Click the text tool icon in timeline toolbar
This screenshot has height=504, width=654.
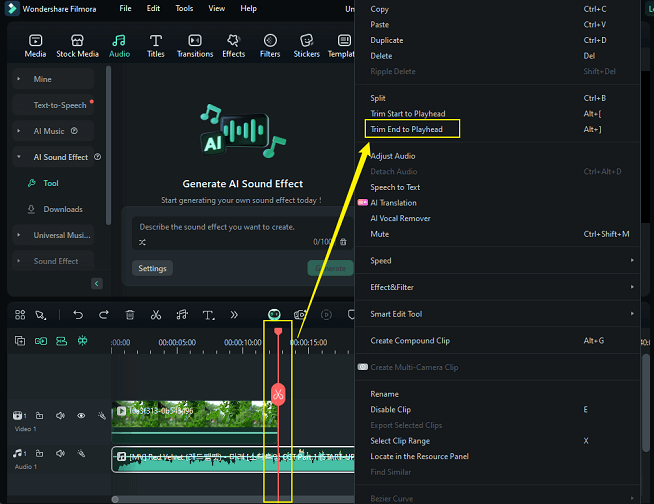pos(208,315)
